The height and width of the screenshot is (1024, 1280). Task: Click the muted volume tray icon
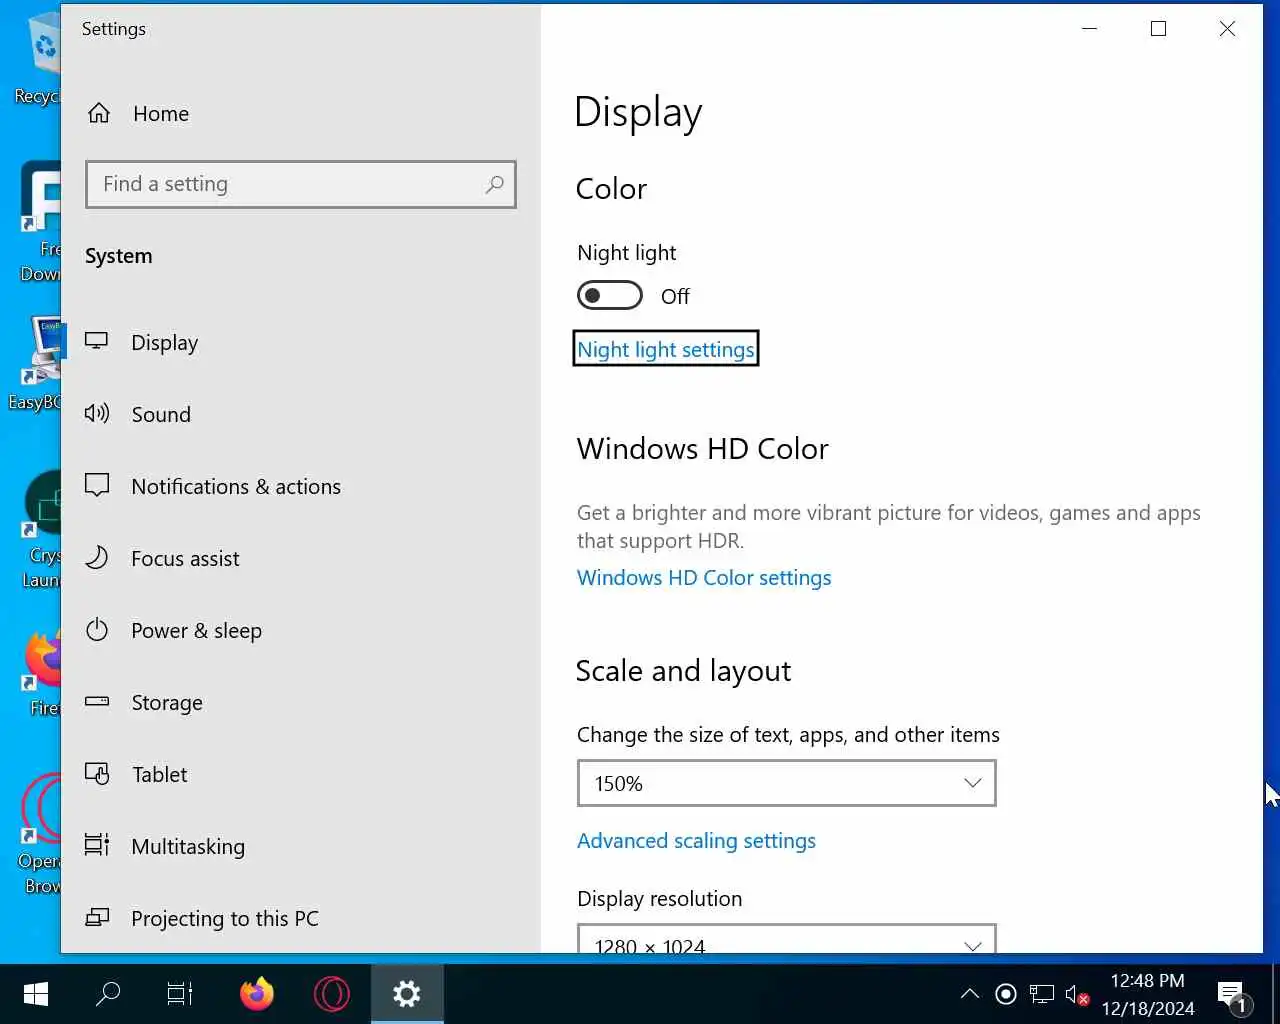1077,994
